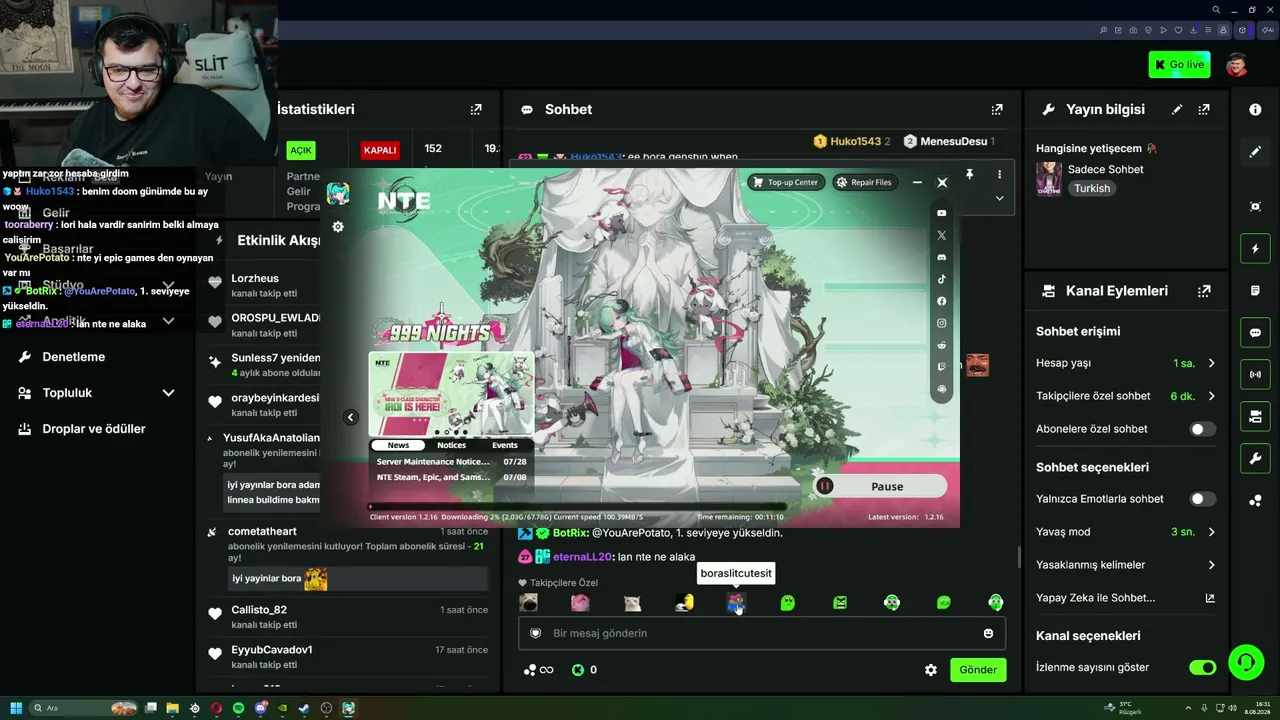This screenshot has width=1280, height=720.
Task: Open the Discord link in NTE launcher
Action: click(x=942, y=257)
